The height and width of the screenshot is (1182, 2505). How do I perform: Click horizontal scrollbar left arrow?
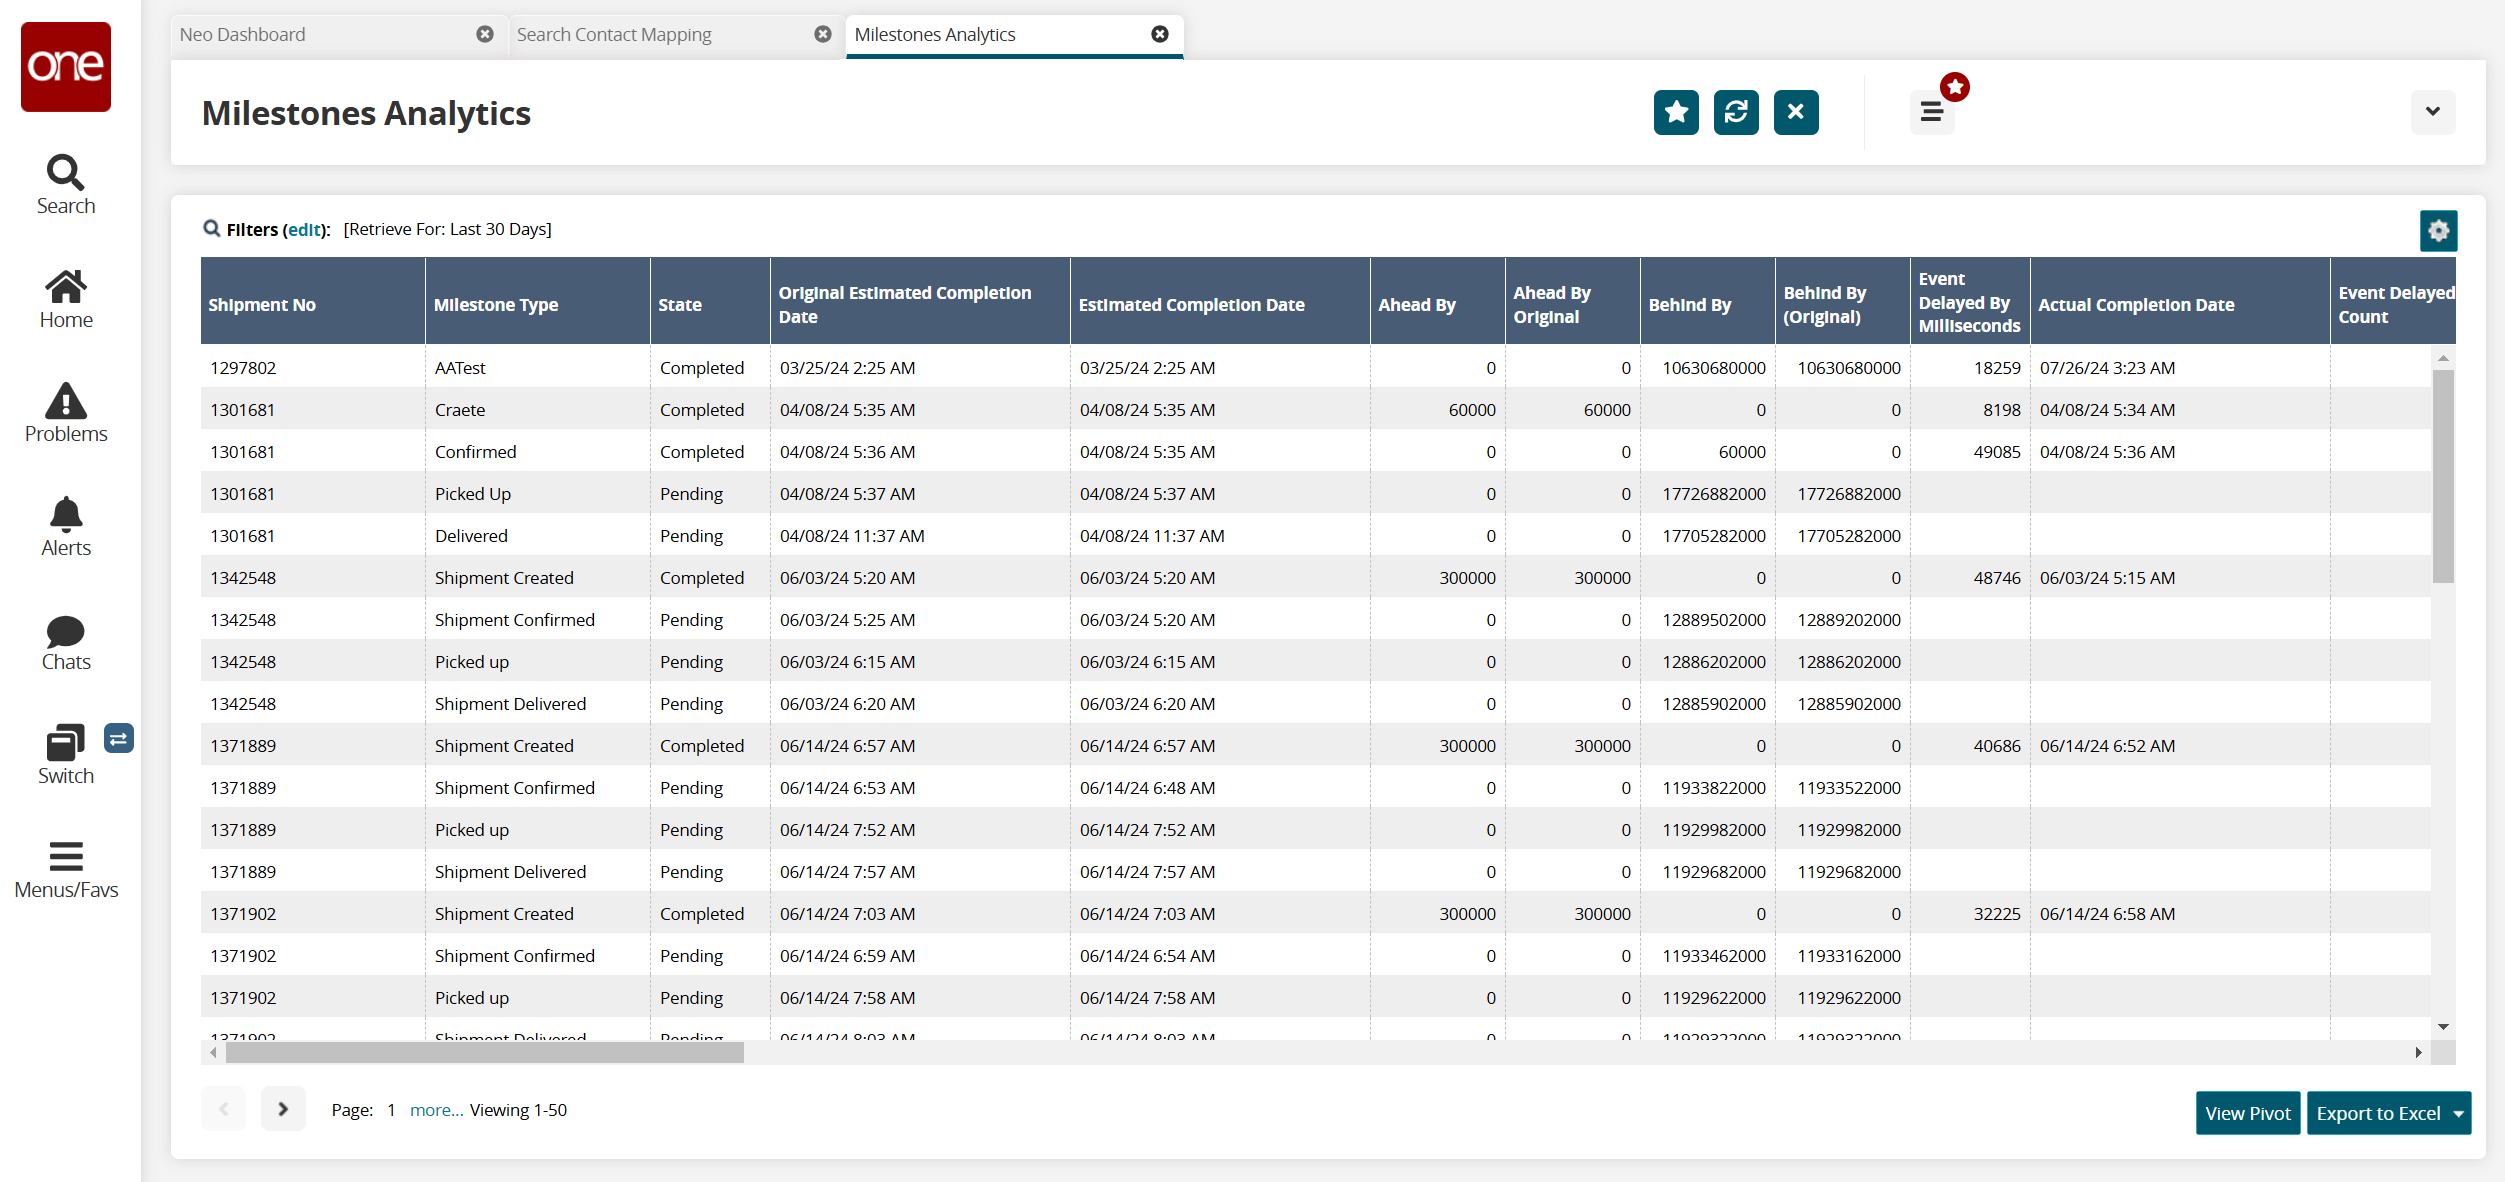(x=213, y=1052)
